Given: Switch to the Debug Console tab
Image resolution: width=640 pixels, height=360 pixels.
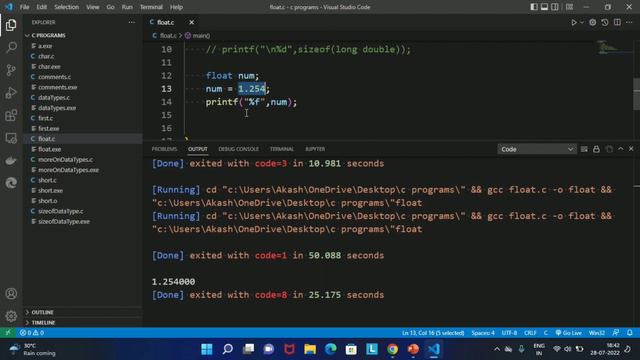Looking at the screenshot, I should tap(238, 149).
